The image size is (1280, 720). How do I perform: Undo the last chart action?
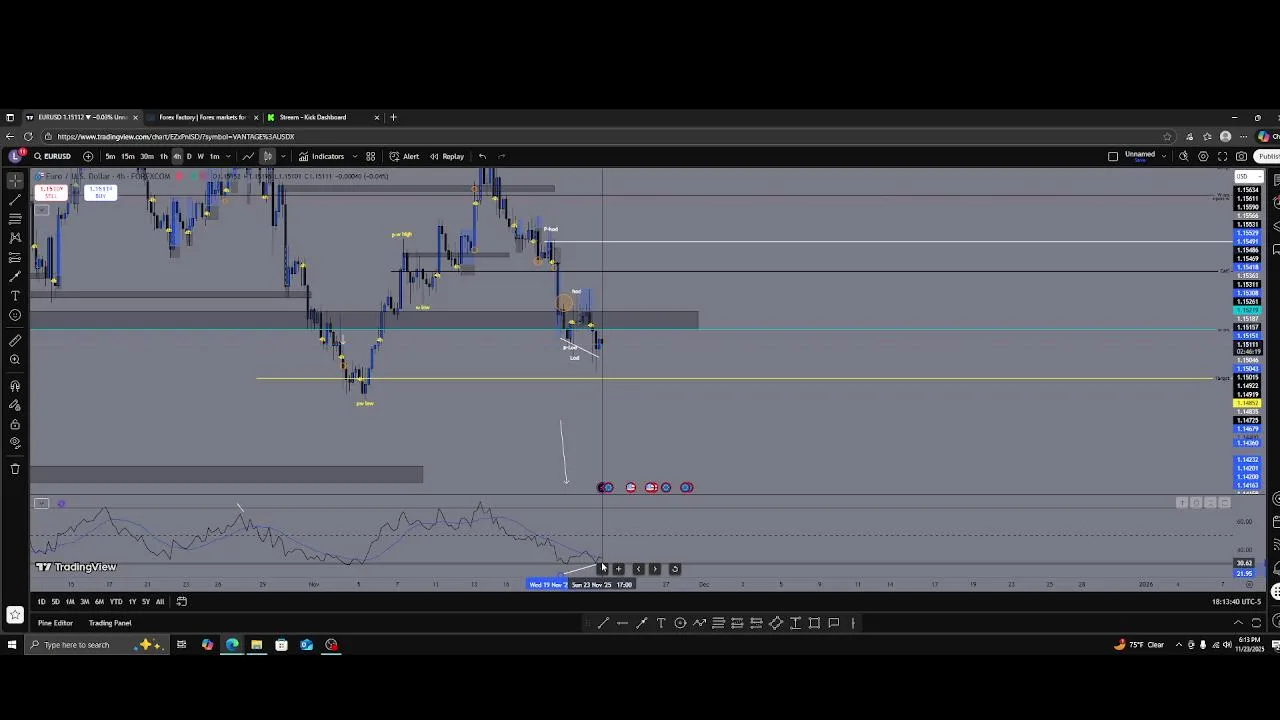coord(482,156)
